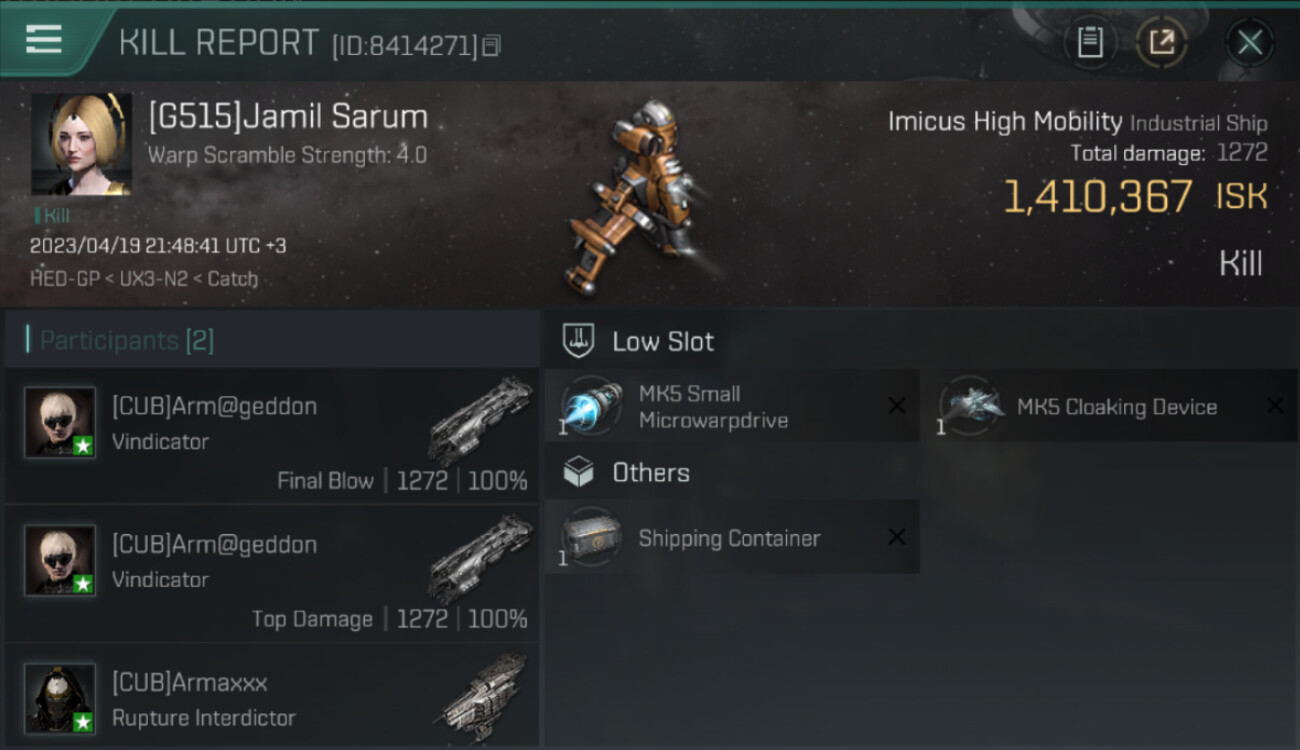
Task: Click the X beside Shipping Container
Action: click(897, 537)
